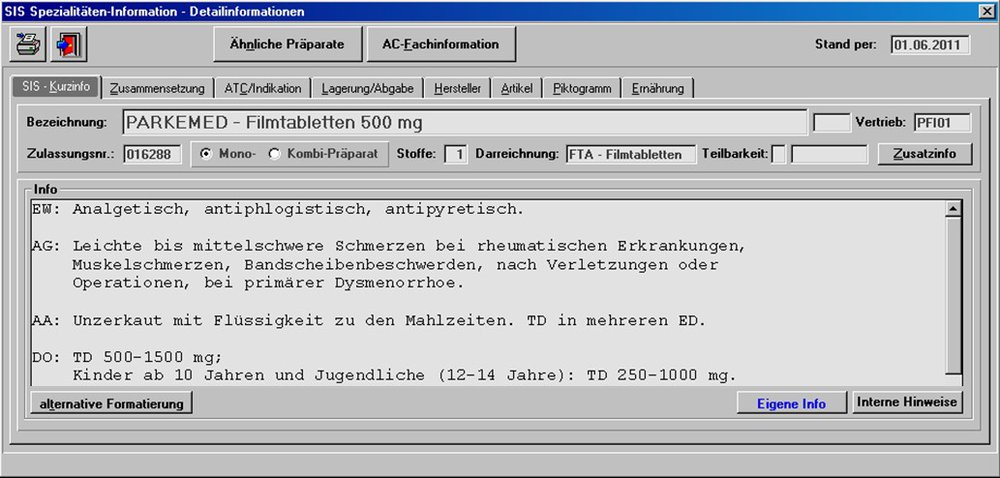The height and width of the screenshot is (478, 1000).
Task: Click the Zulassungsnr. field 016288
Action: point(152,154)
